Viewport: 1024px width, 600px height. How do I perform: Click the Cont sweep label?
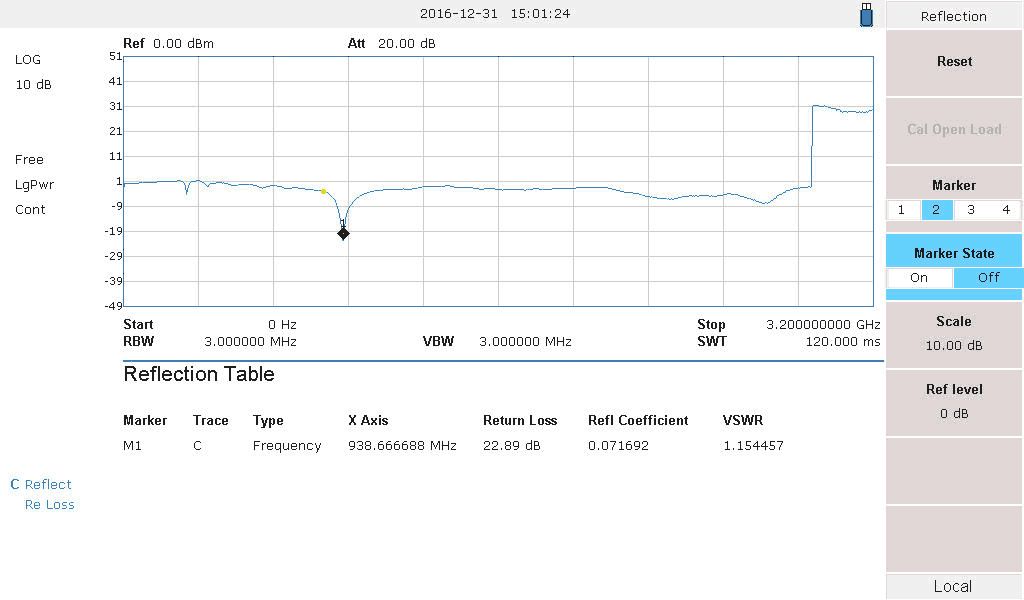[30, 210]
